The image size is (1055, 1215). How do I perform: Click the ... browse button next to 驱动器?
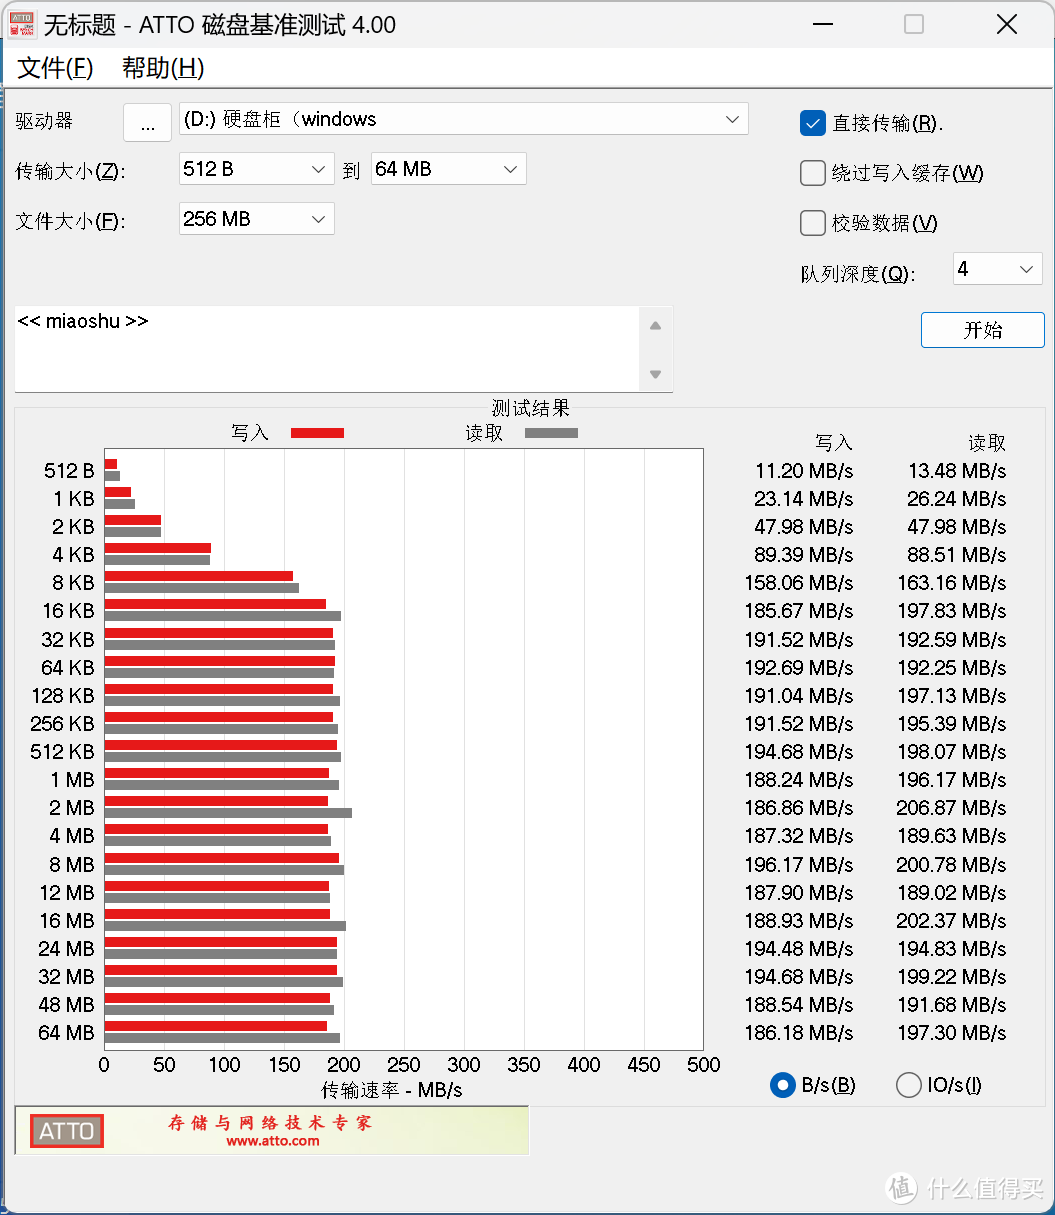147,122
